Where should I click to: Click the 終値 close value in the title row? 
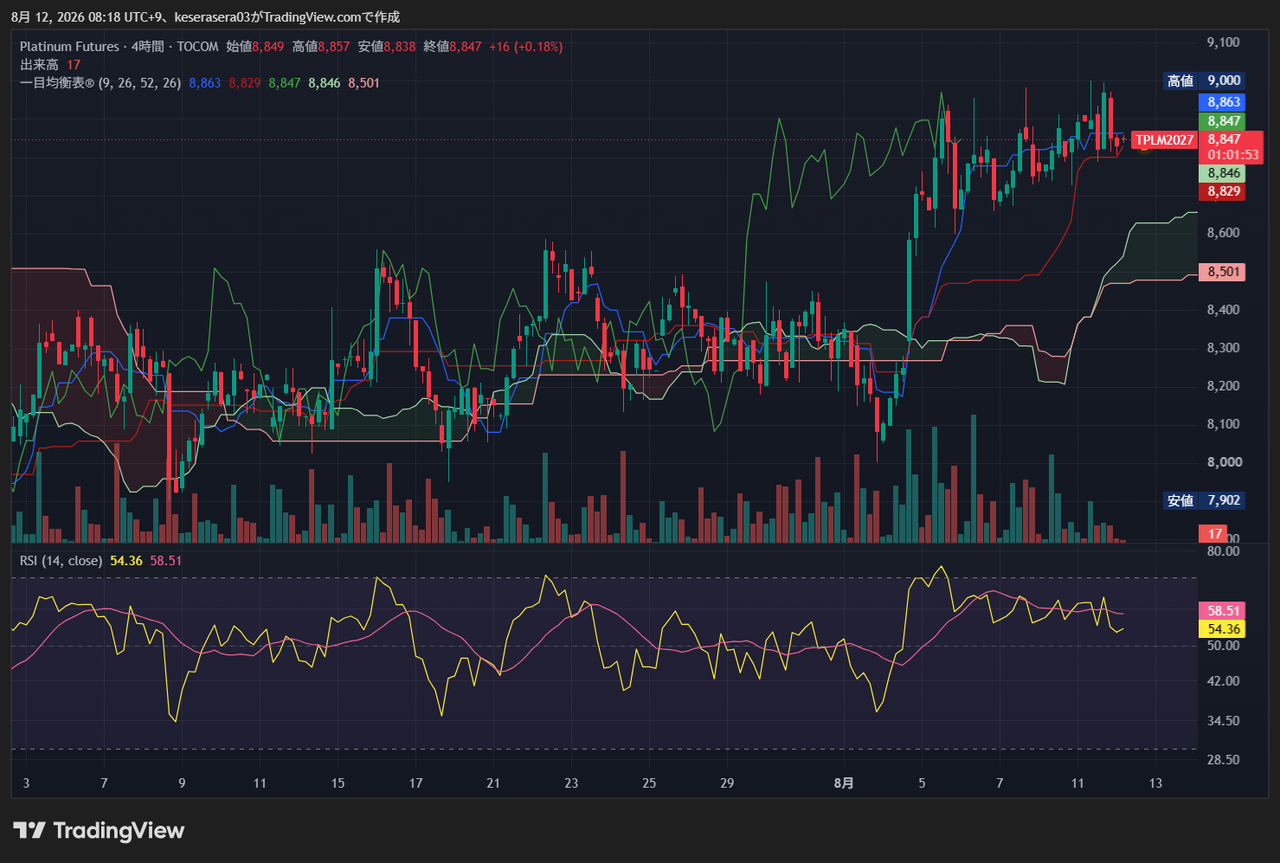point(465,46)
